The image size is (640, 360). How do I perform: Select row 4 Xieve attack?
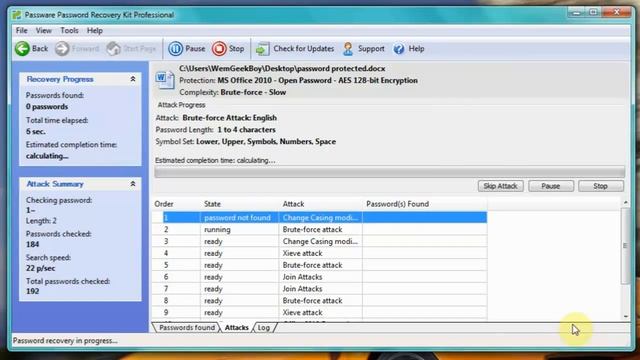tap(320, 253)
